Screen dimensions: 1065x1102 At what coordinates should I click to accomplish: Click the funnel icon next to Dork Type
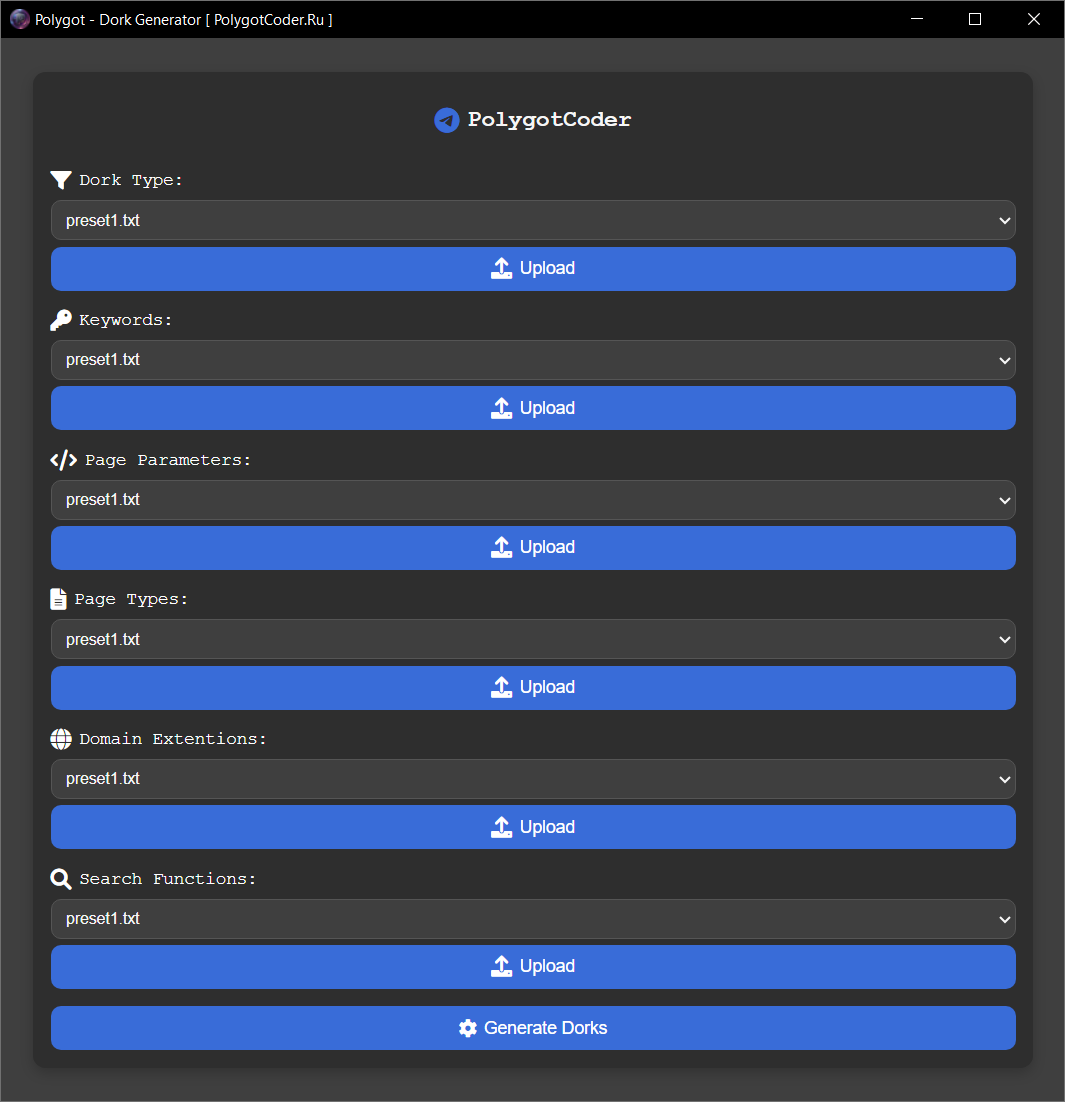61,180
